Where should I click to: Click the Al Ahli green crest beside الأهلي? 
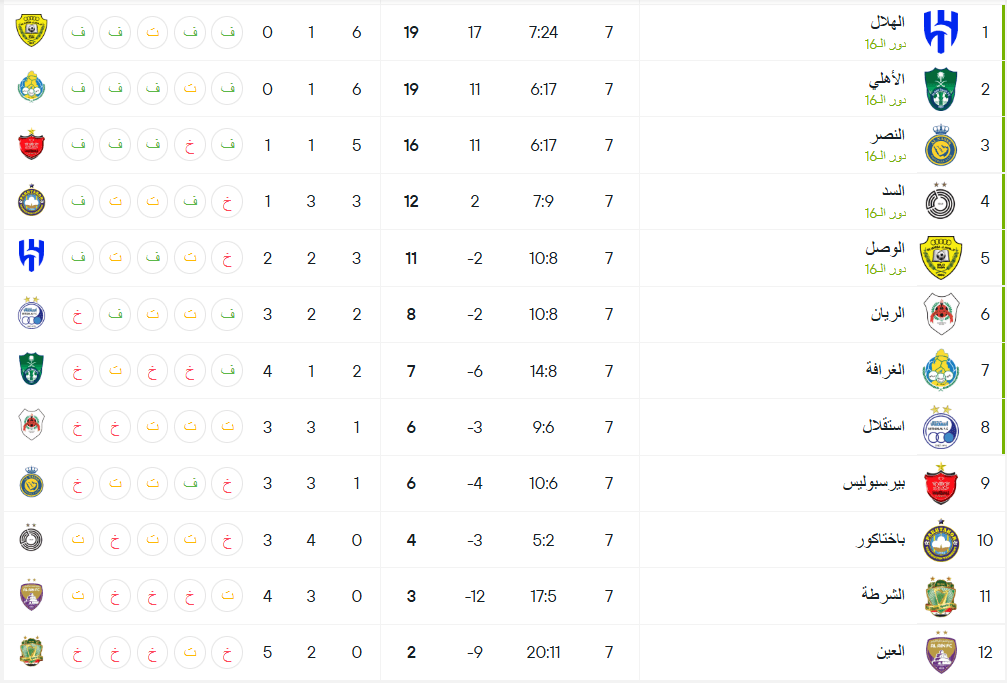tap(941, 89)
